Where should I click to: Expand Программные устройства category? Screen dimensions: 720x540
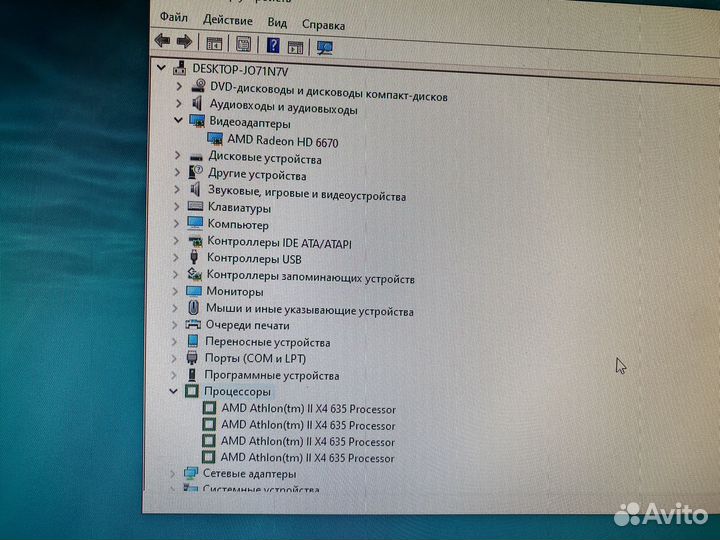174,374
